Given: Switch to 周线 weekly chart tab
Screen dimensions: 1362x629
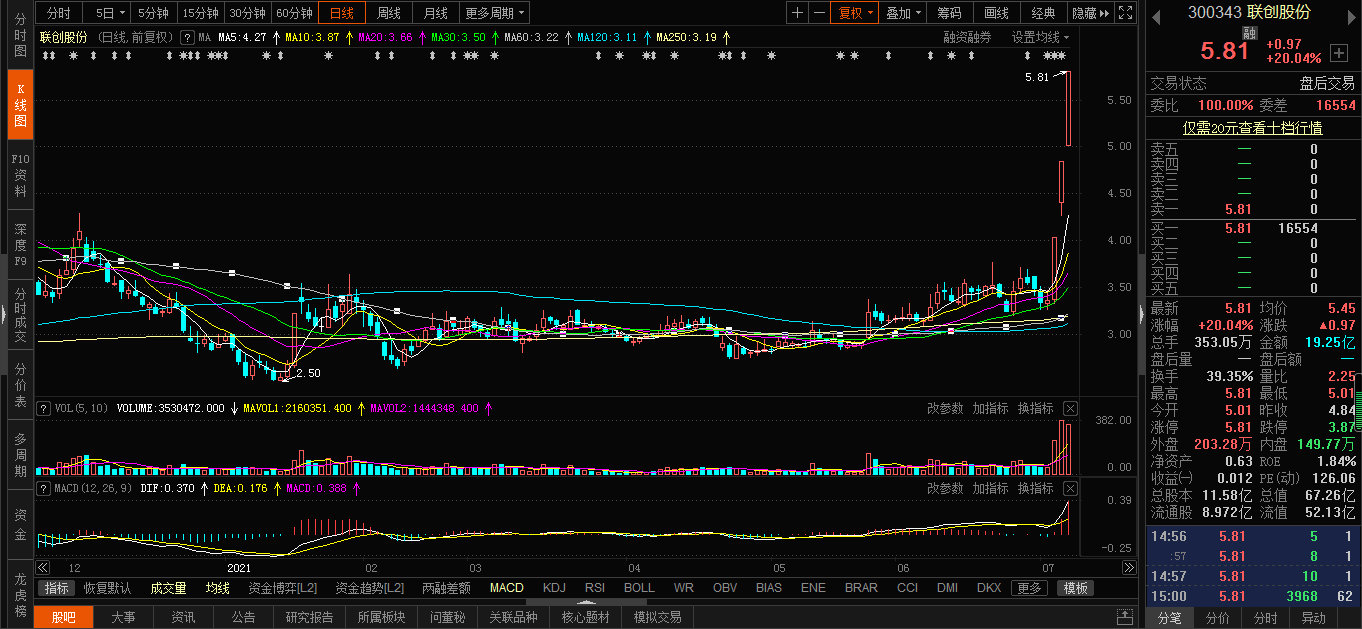Looking at the screenshot, I should click(388, 13).
